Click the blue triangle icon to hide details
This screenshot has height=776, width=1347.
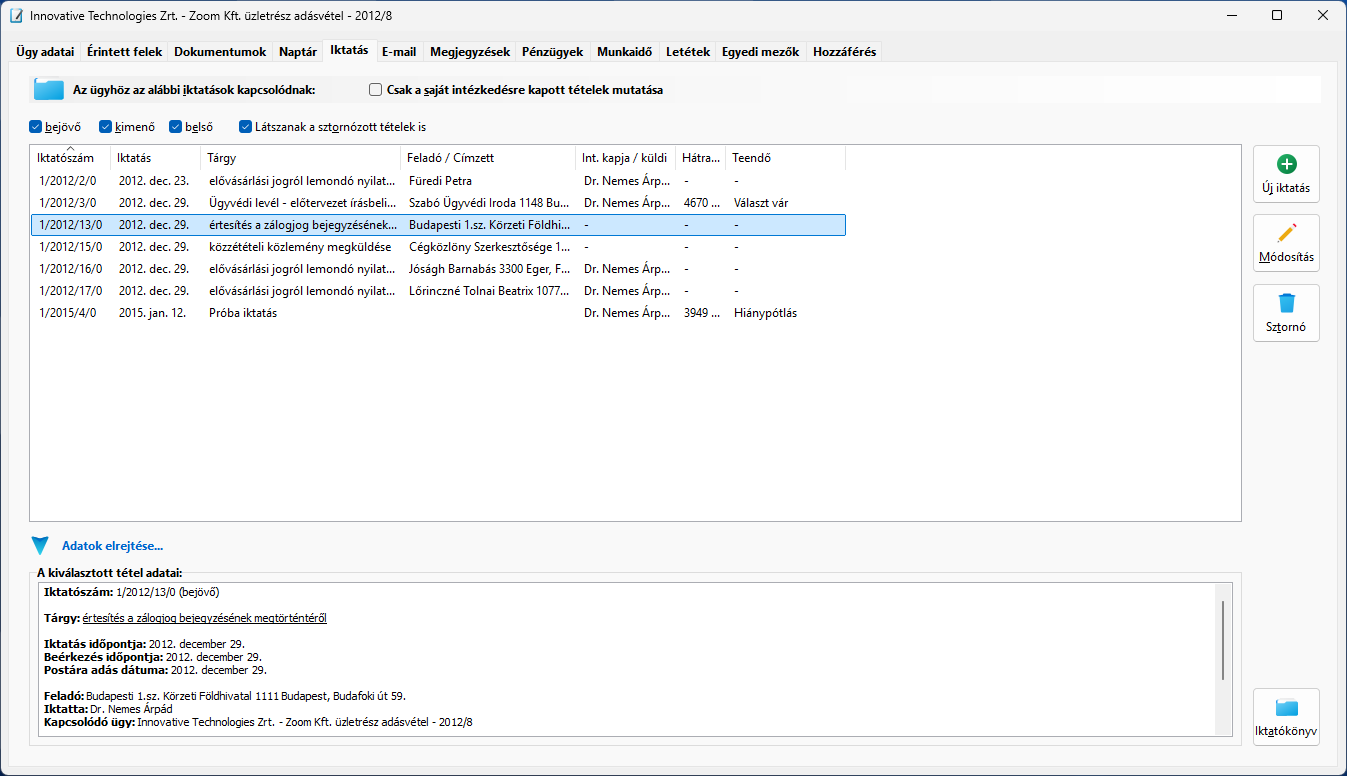(x=40, y=546)
